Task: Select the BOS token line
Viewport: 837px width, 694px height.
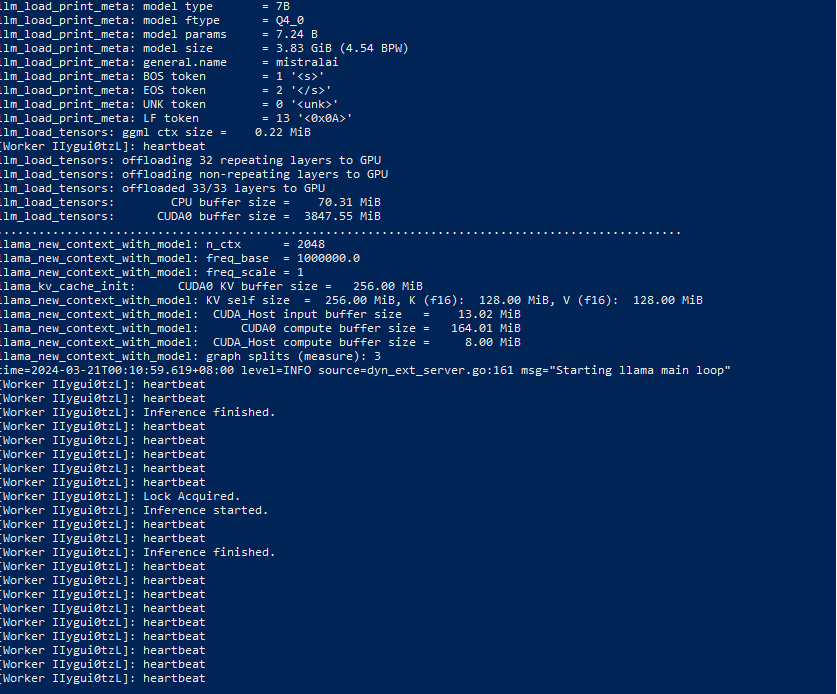Action: (x=162, y=76)
